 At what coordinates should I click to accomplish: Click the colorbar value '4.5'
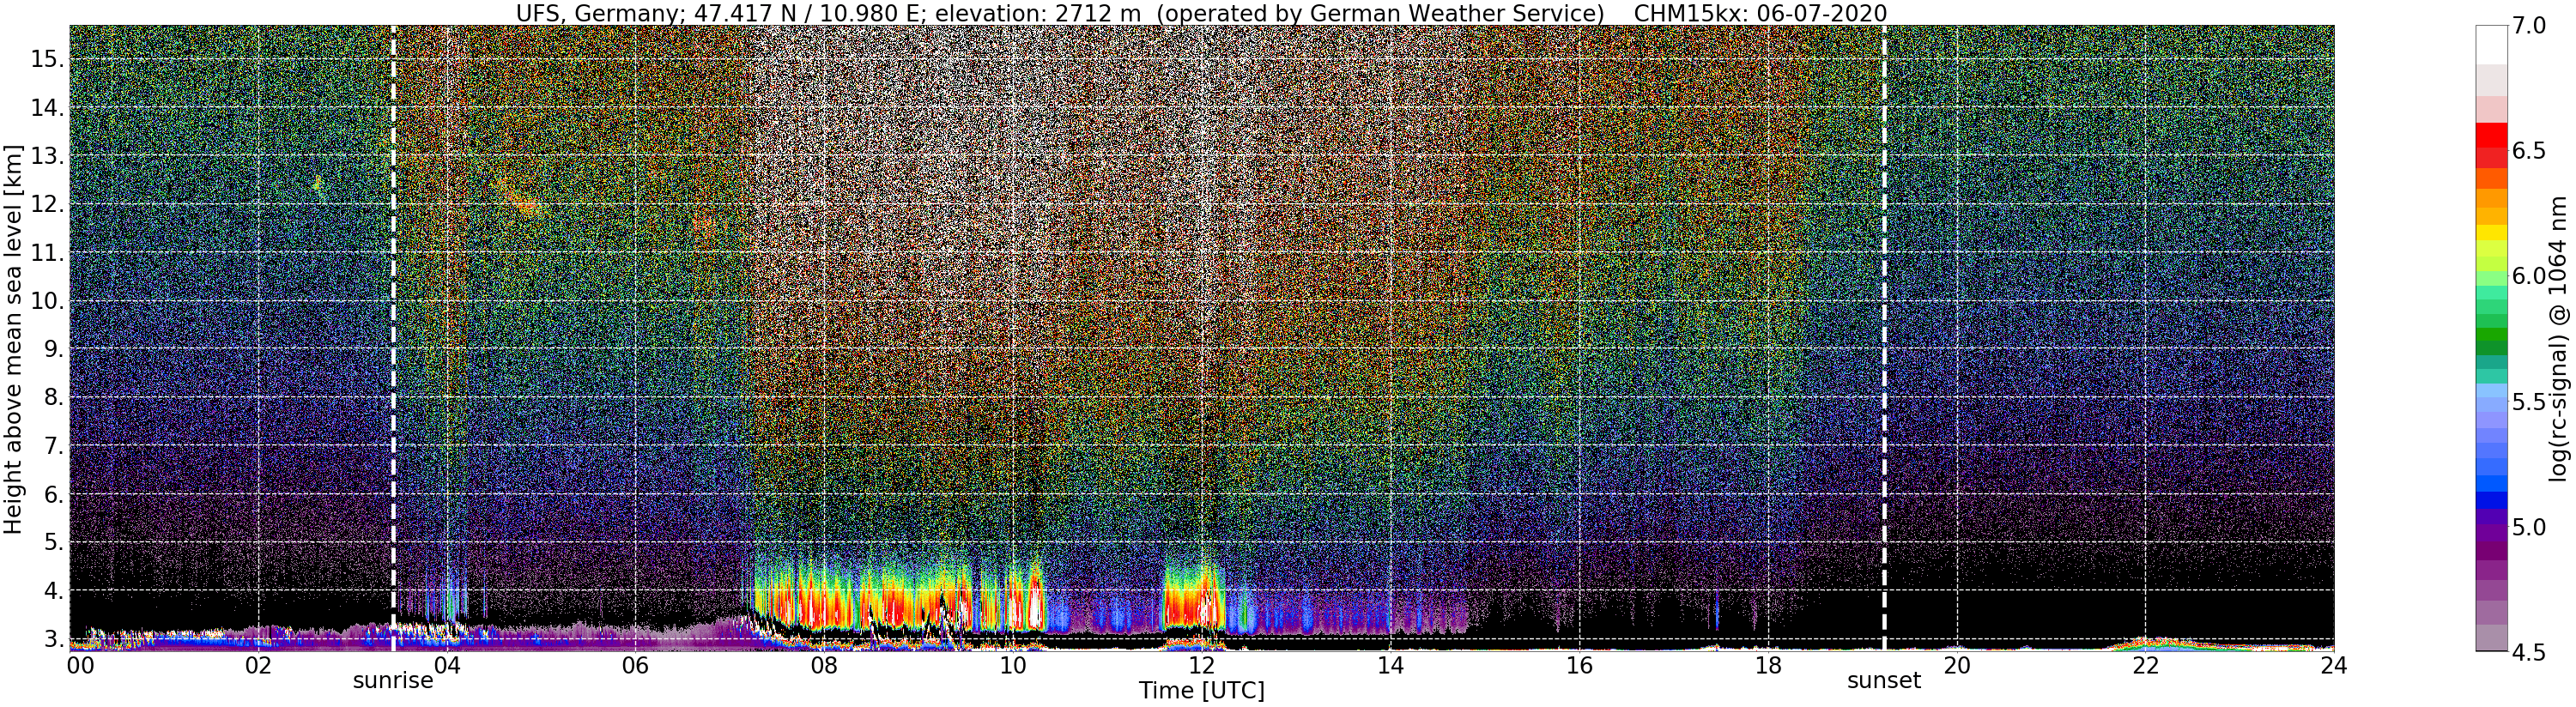2528,652
